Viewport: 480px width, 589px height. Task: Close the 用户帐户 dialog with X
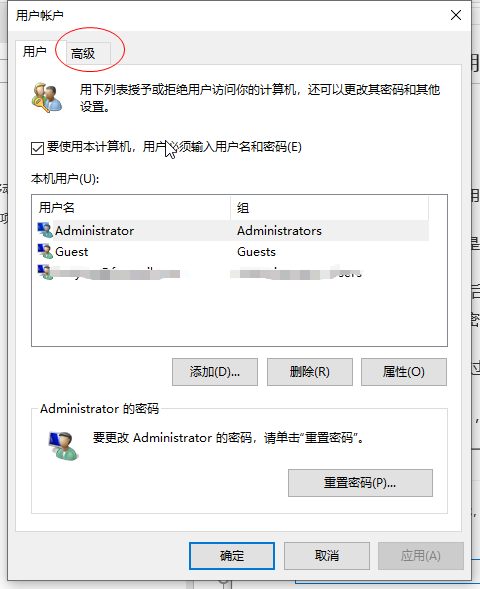click(456, 15)
